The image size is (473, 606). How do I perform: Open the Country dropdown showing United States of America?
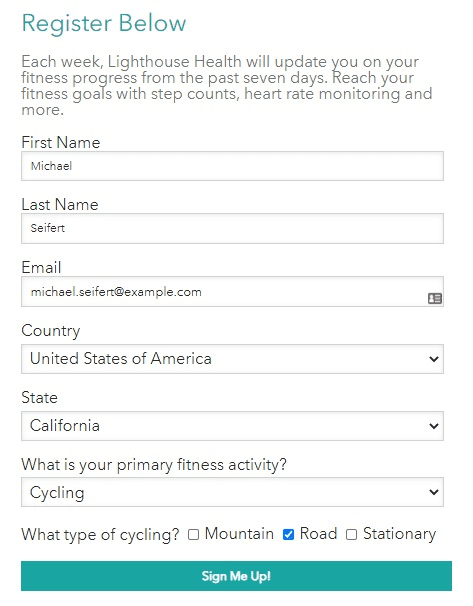[x=232, y=359]
